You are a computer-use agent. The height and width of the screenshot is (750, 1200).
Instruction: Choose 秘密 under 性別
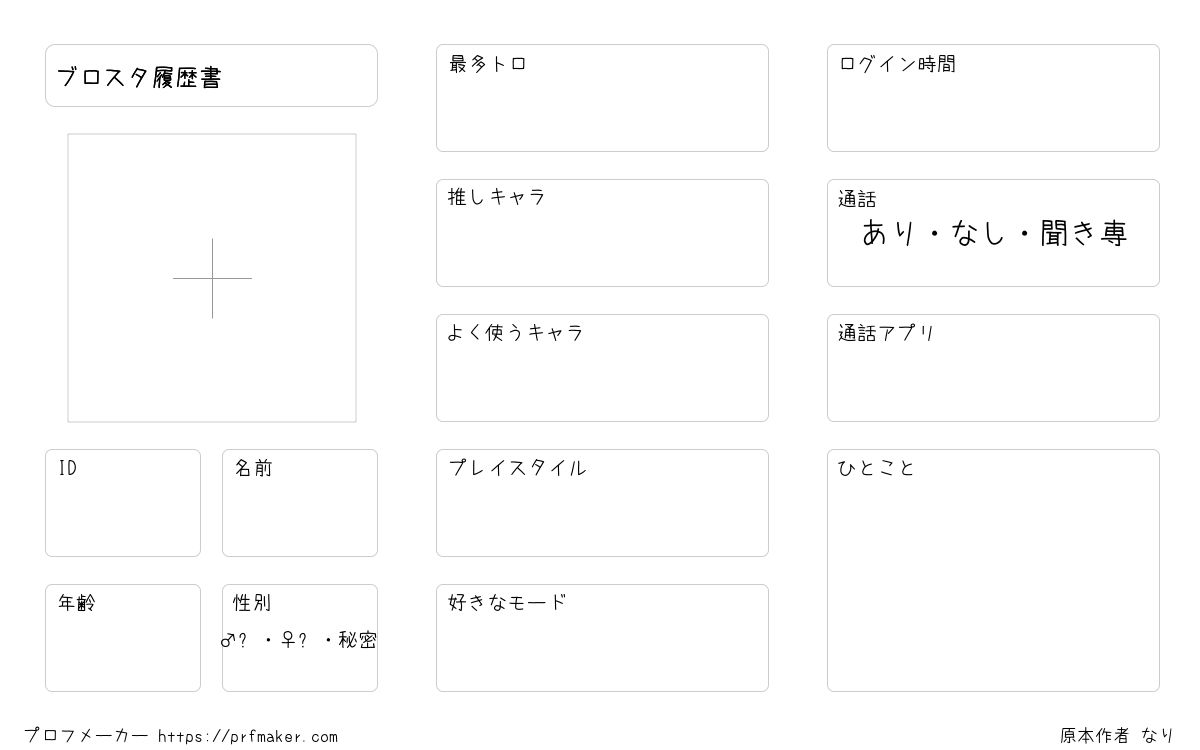357,640
